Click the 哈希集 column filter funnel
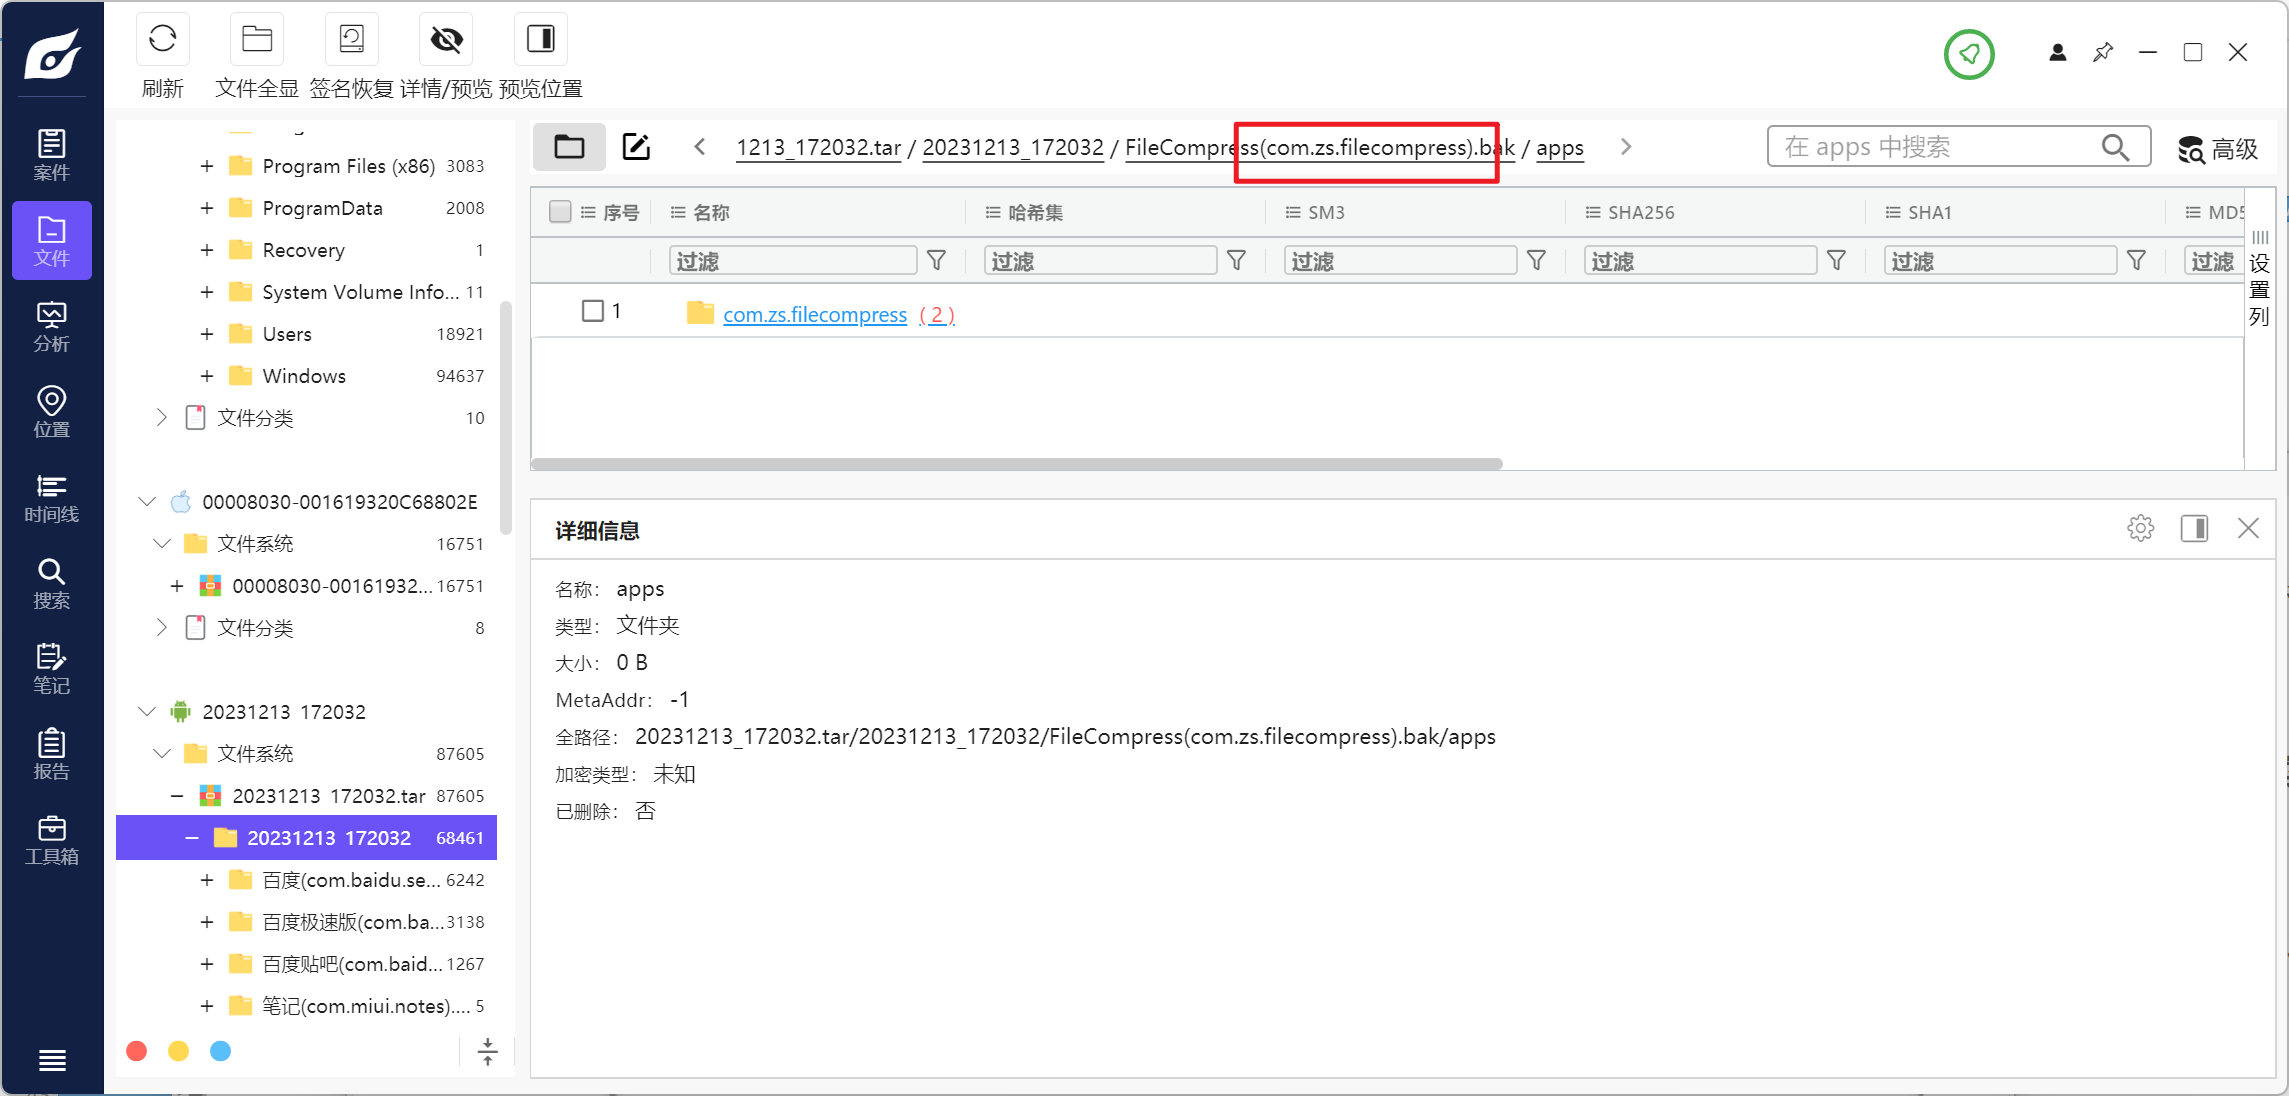The height and width of the screenshot is (1096, 2289). 1236,261
